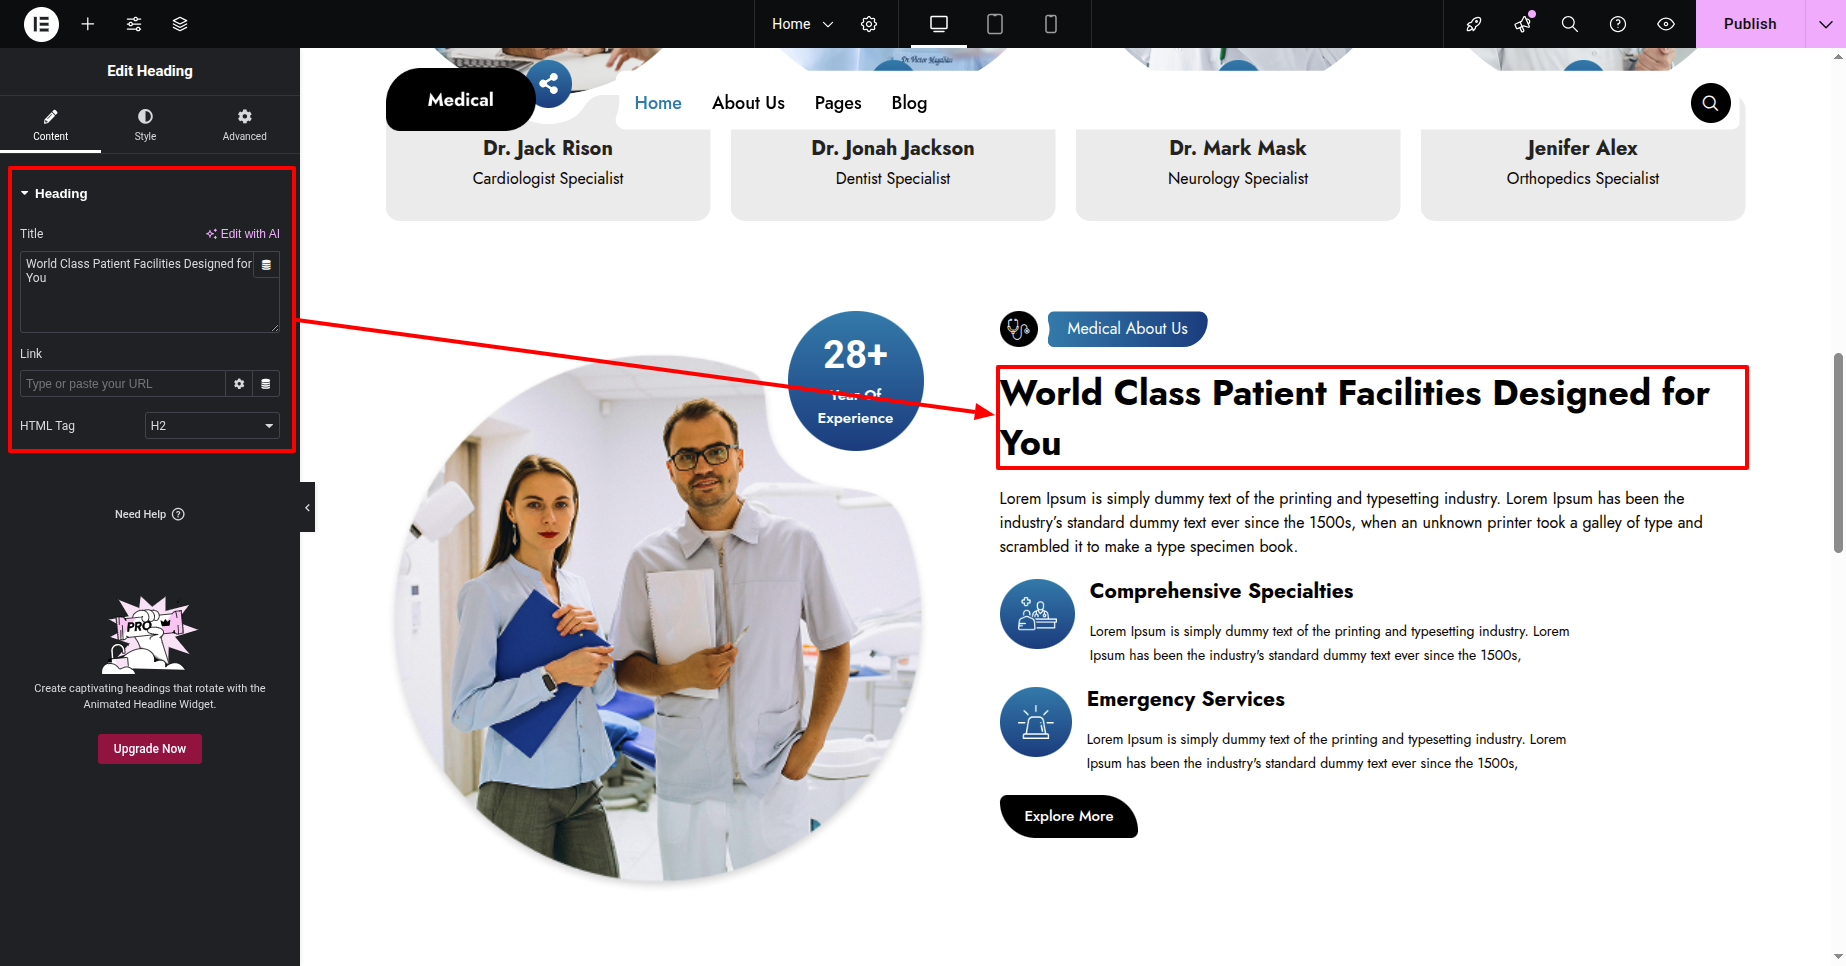1846x966 pixels.
Task: Expand the Publish options arrow
Action: tap(1825, 24)
